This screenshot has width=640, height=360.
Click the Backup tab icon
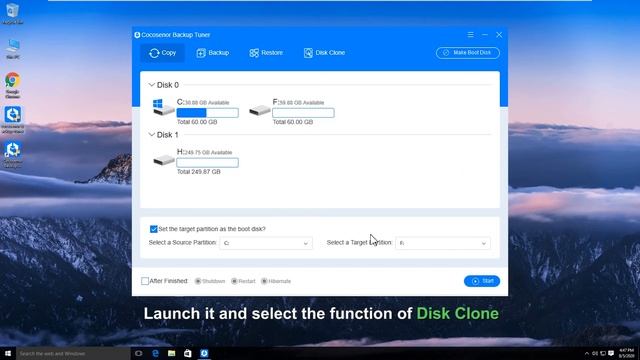tap(201, 53)
